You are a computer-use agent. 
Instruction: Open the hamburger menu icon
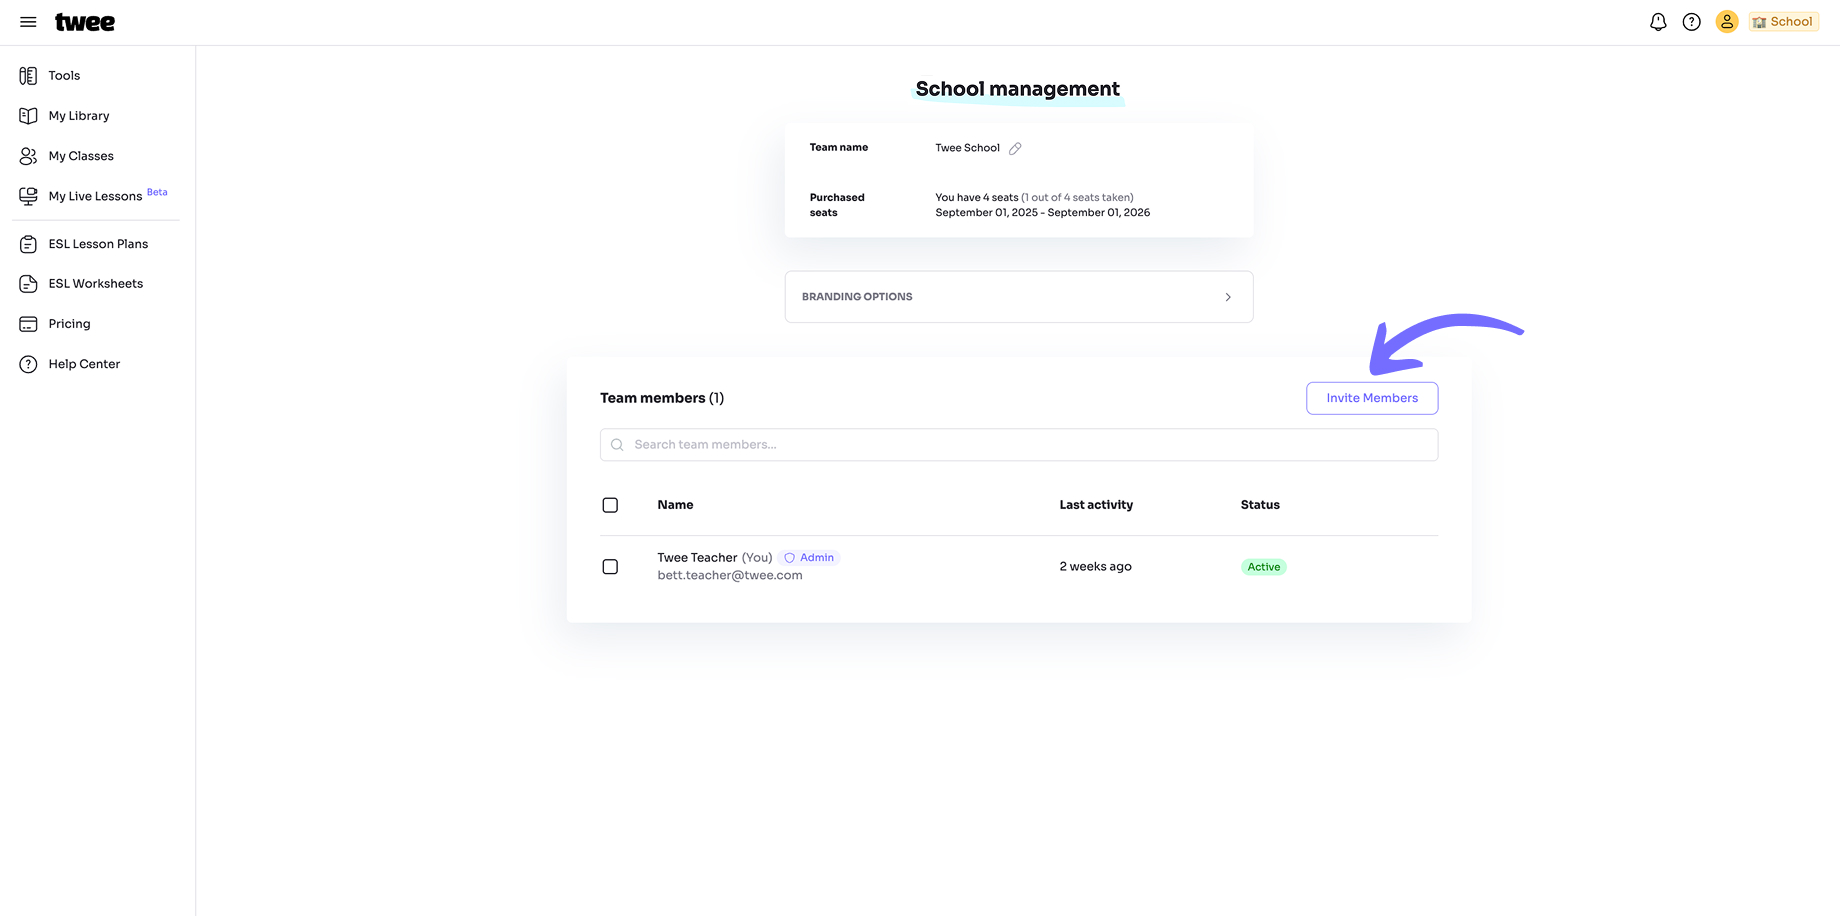[x=28, y=22]
